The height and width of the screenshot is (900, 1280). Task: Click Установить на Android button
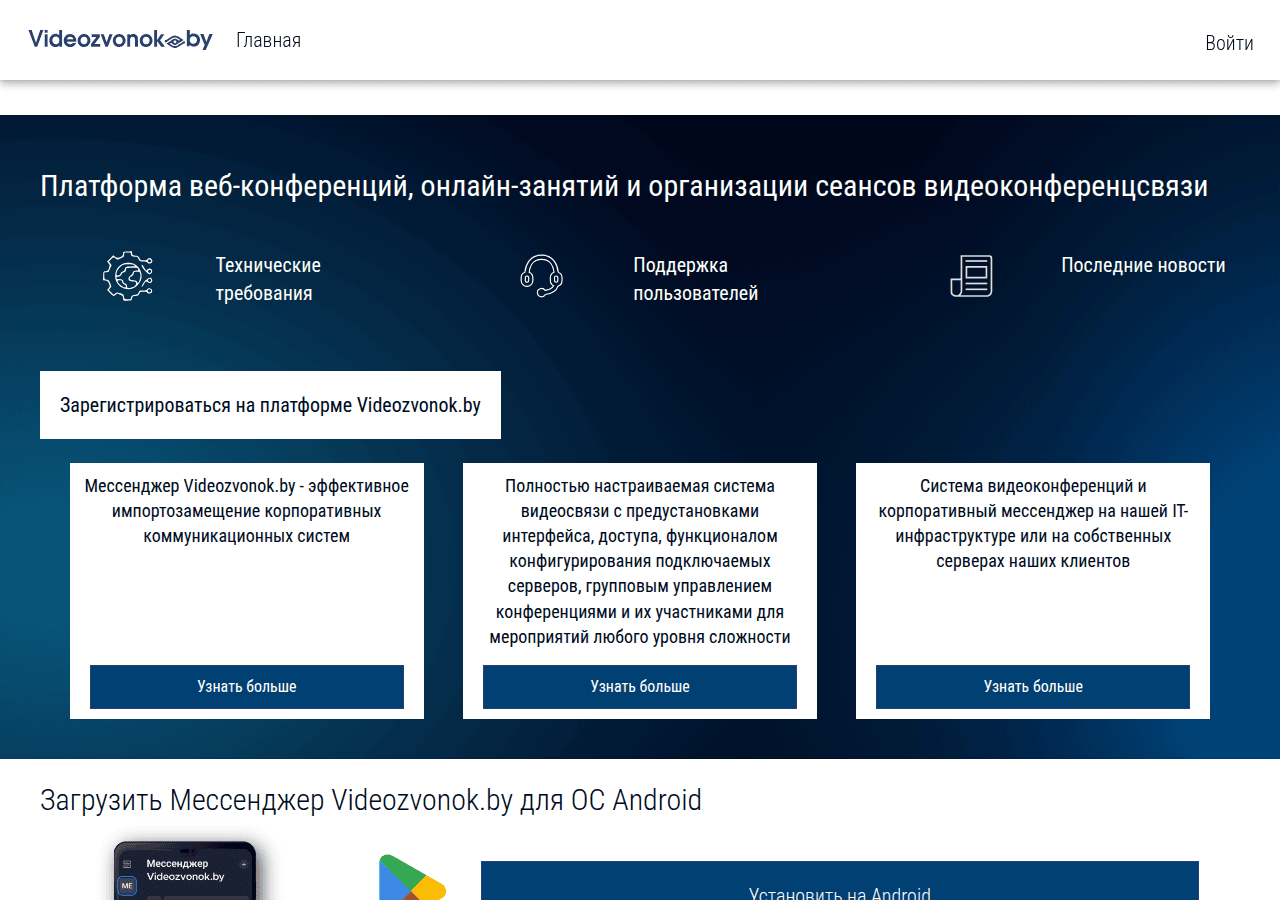click(840, 881)
